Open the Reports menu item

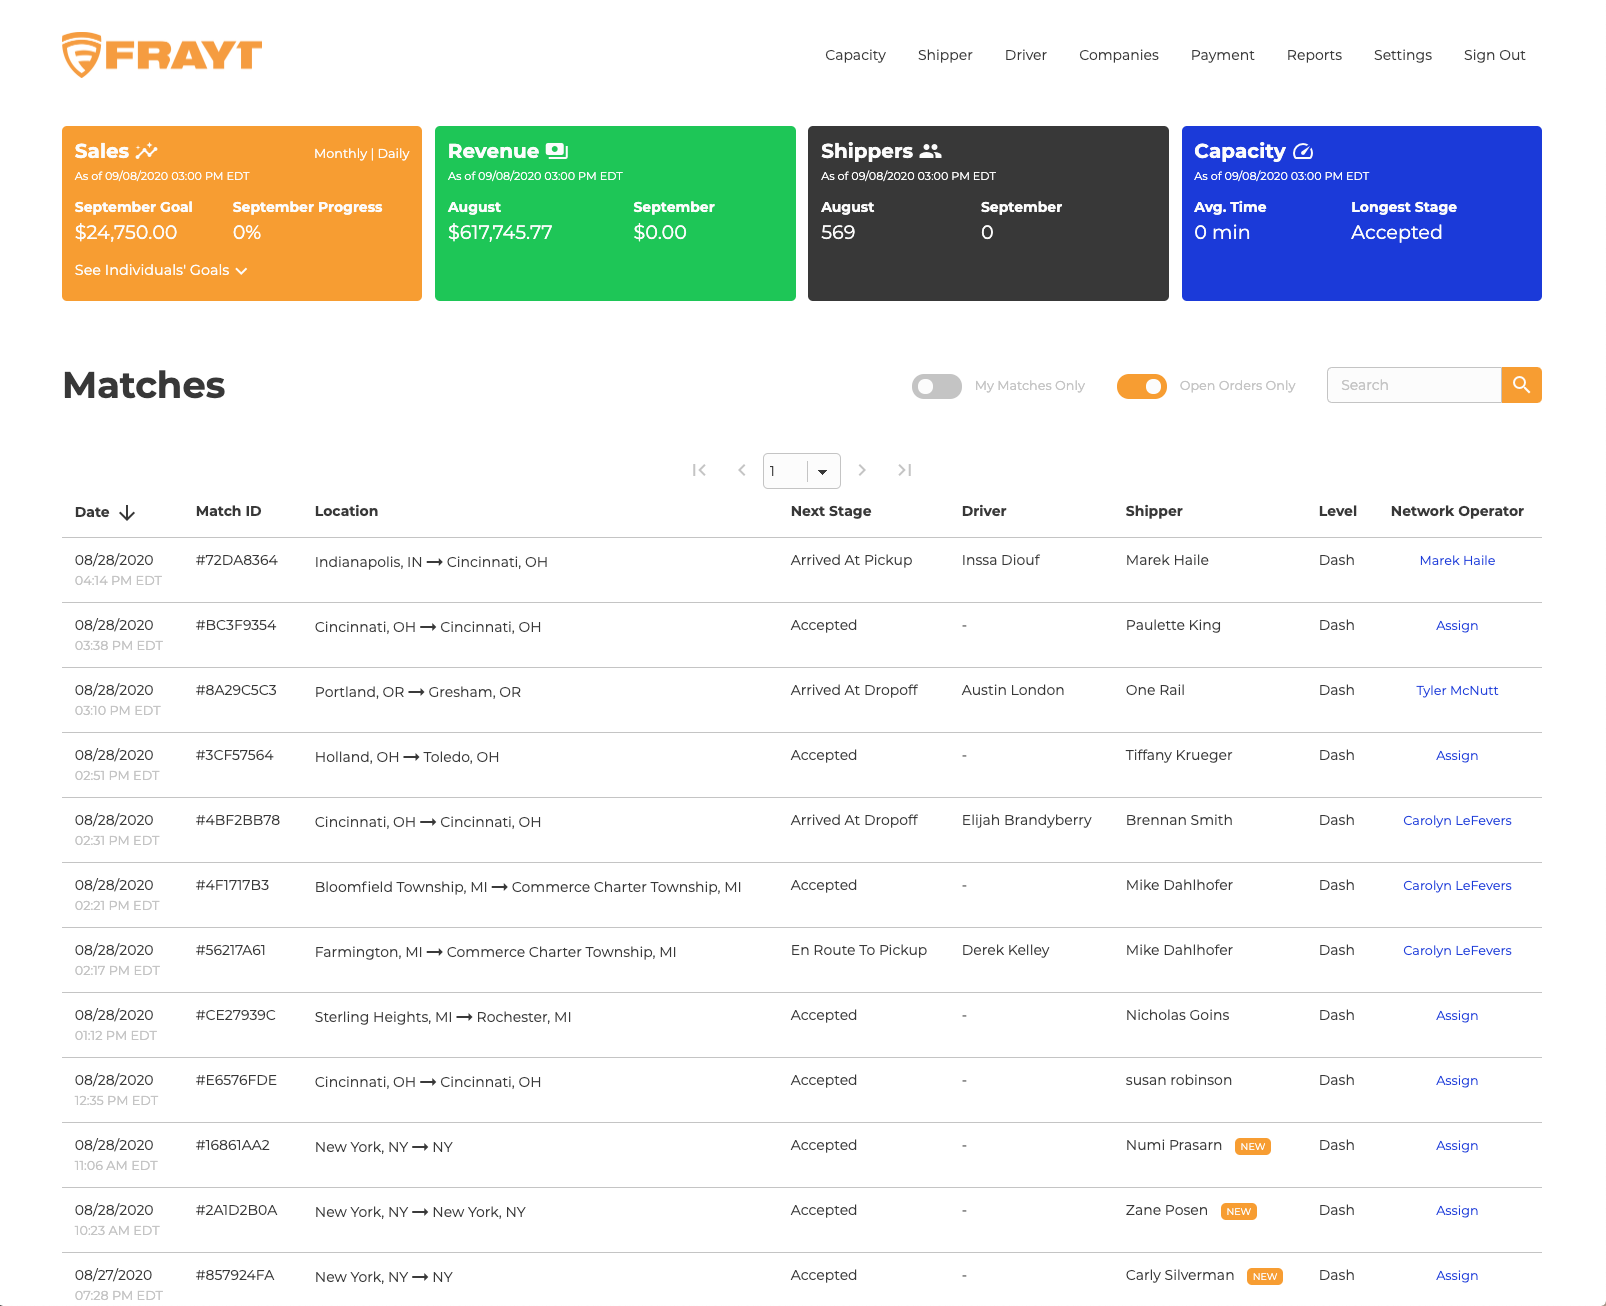coord(1314,55)
